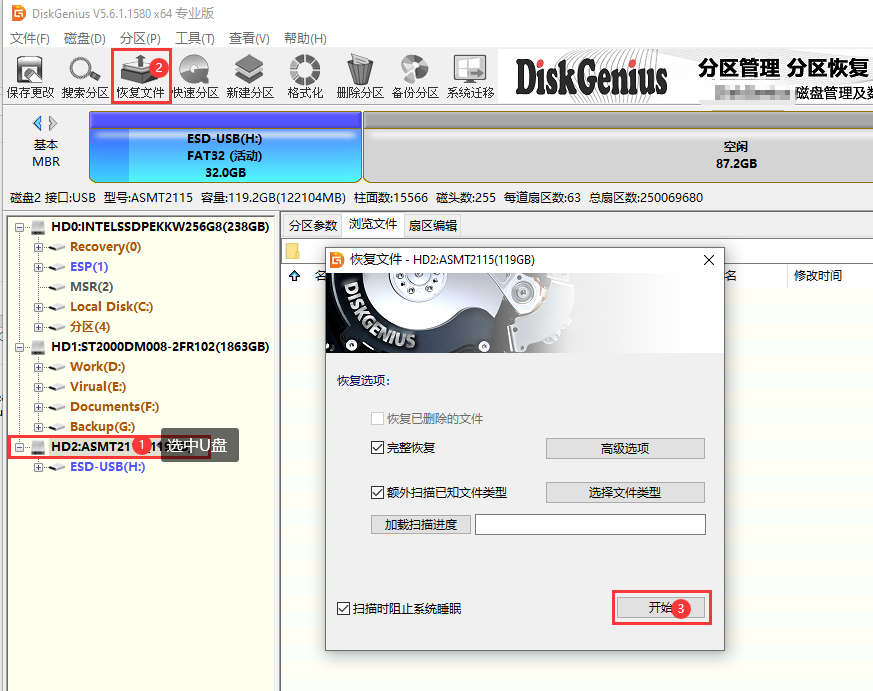873x691 pixels.
Task: Open the 查看(V) menu
Action: click(x=249, y=38)
